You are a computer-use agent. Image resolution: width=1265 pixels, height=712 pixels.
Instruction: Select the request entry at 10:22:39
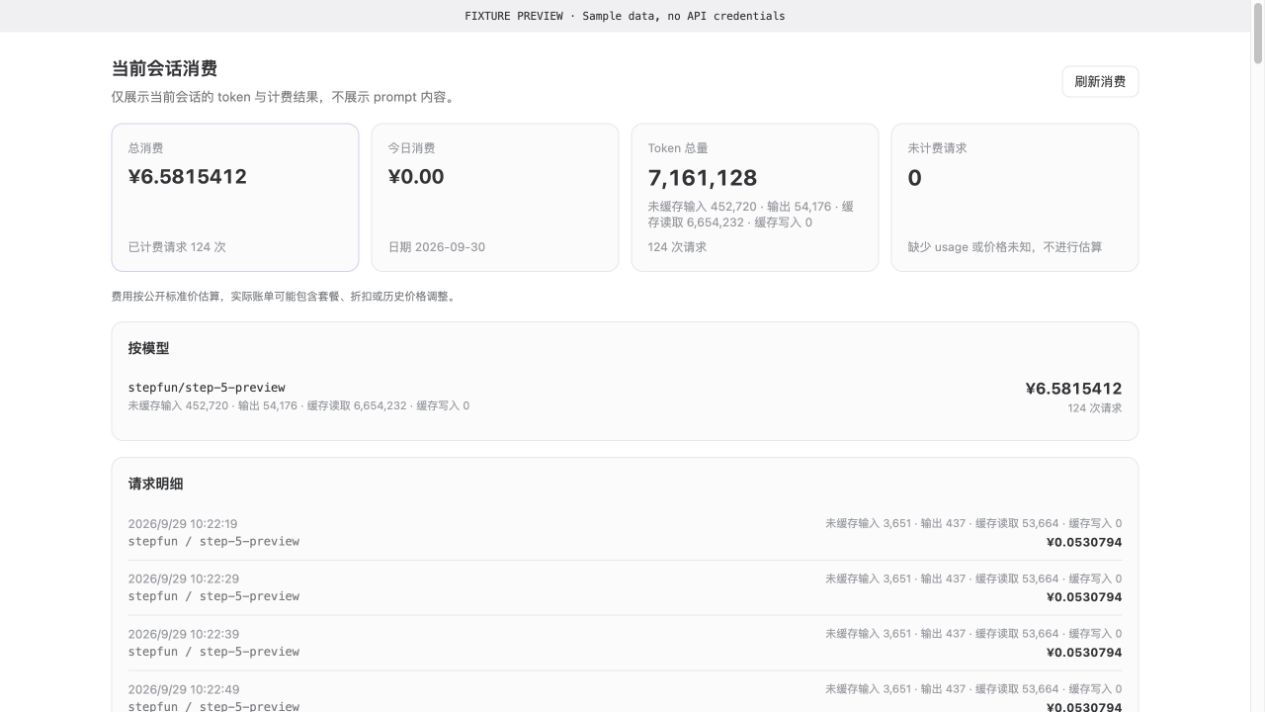(x=625, y=643)
